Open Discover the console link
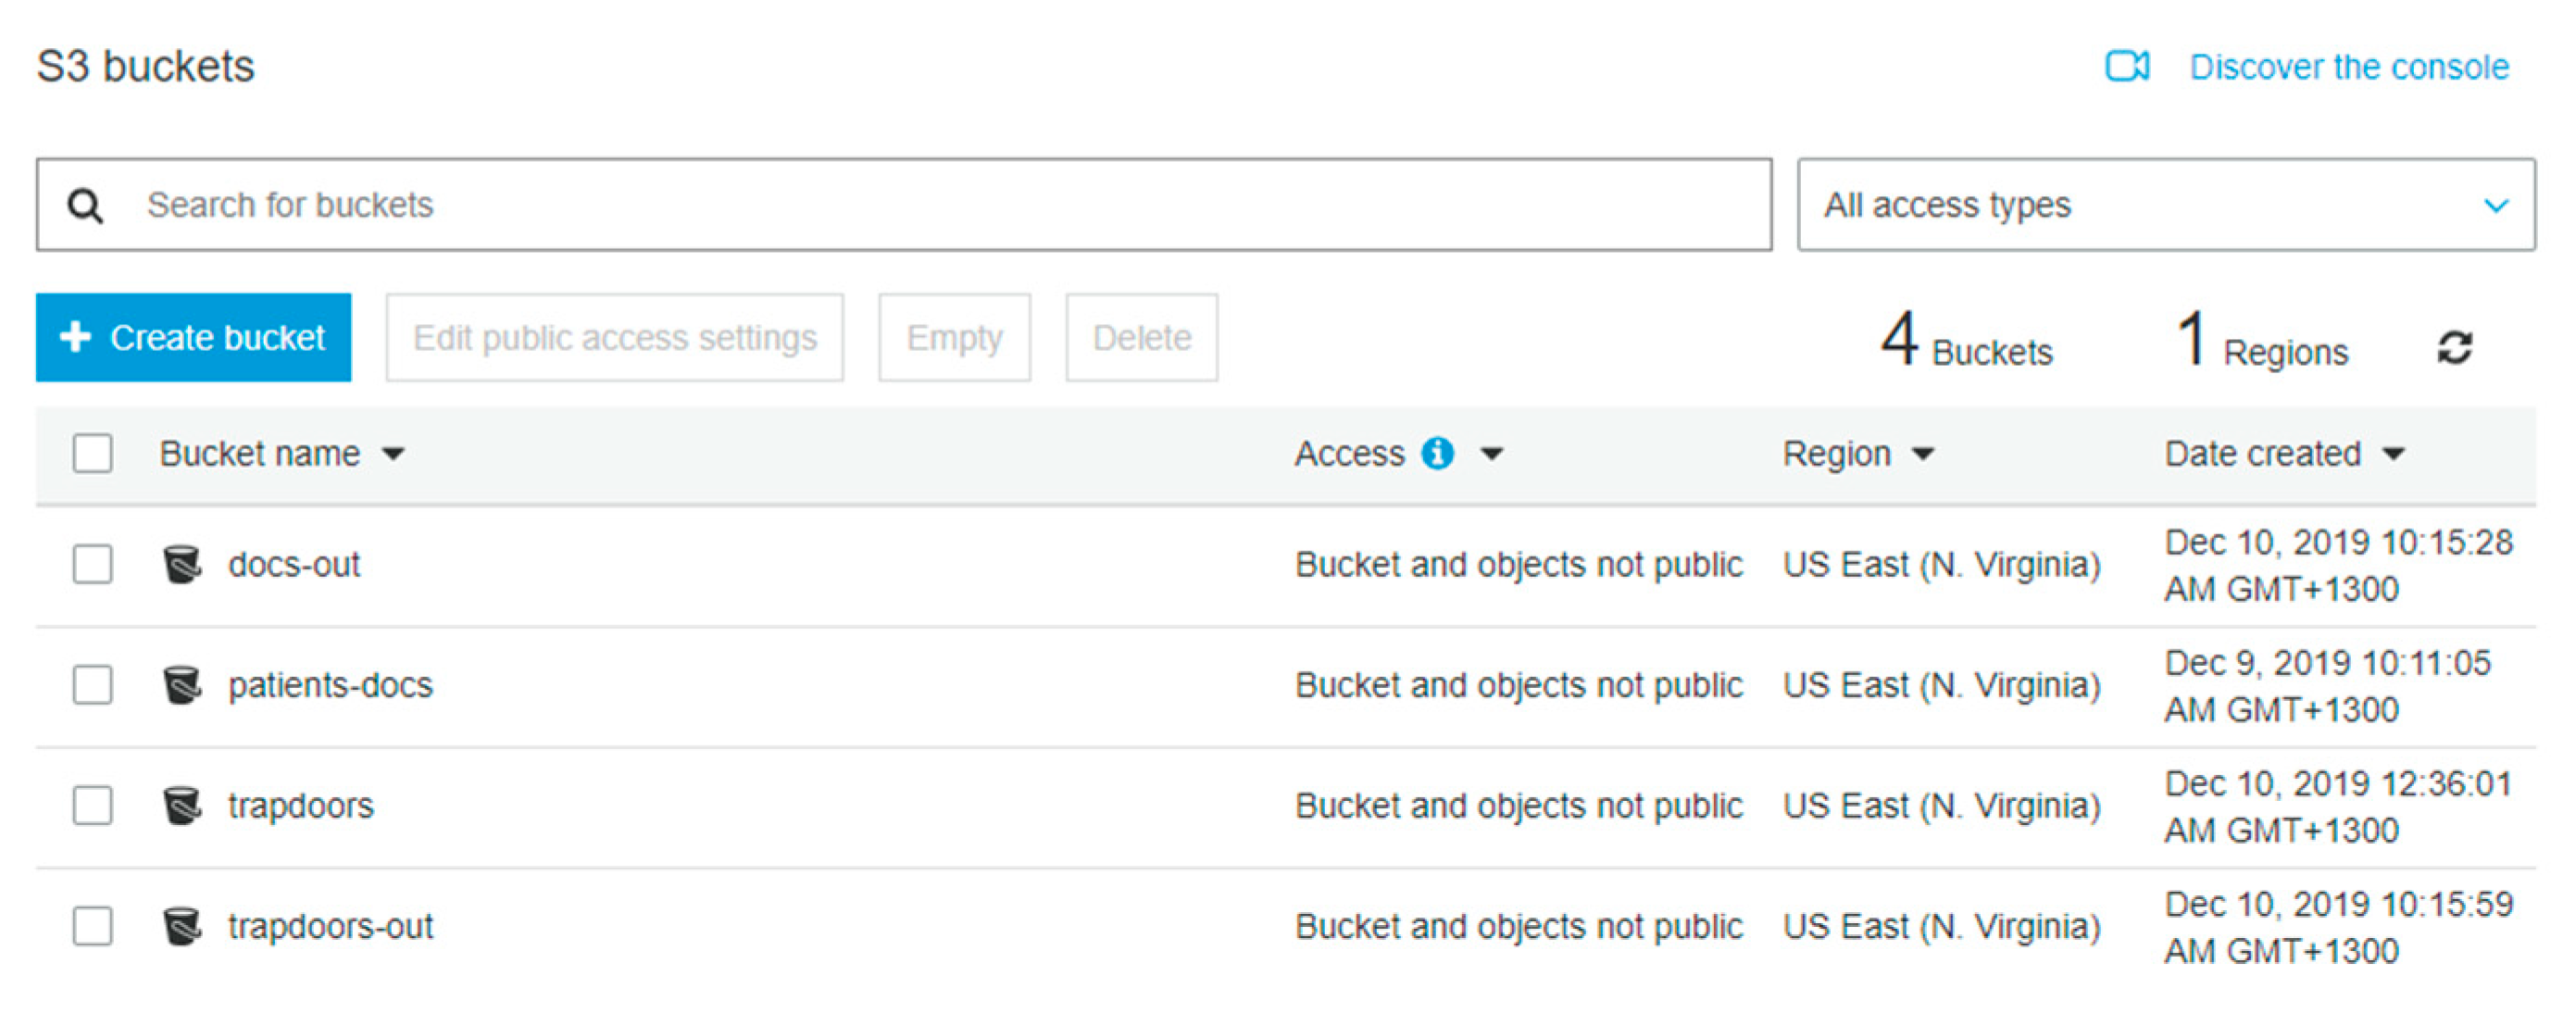The image size is (2576, 1013). [x=2348, y=67]
